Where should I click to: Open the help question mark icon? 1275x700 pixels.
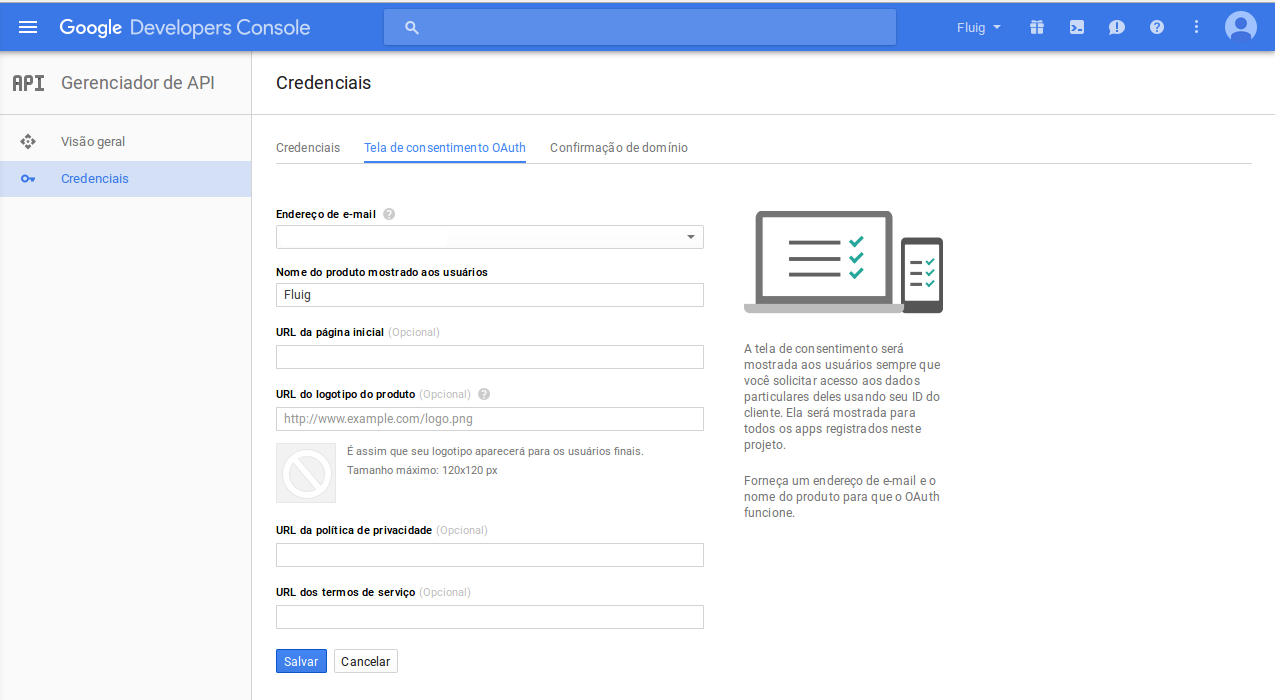coord(1157,27)
